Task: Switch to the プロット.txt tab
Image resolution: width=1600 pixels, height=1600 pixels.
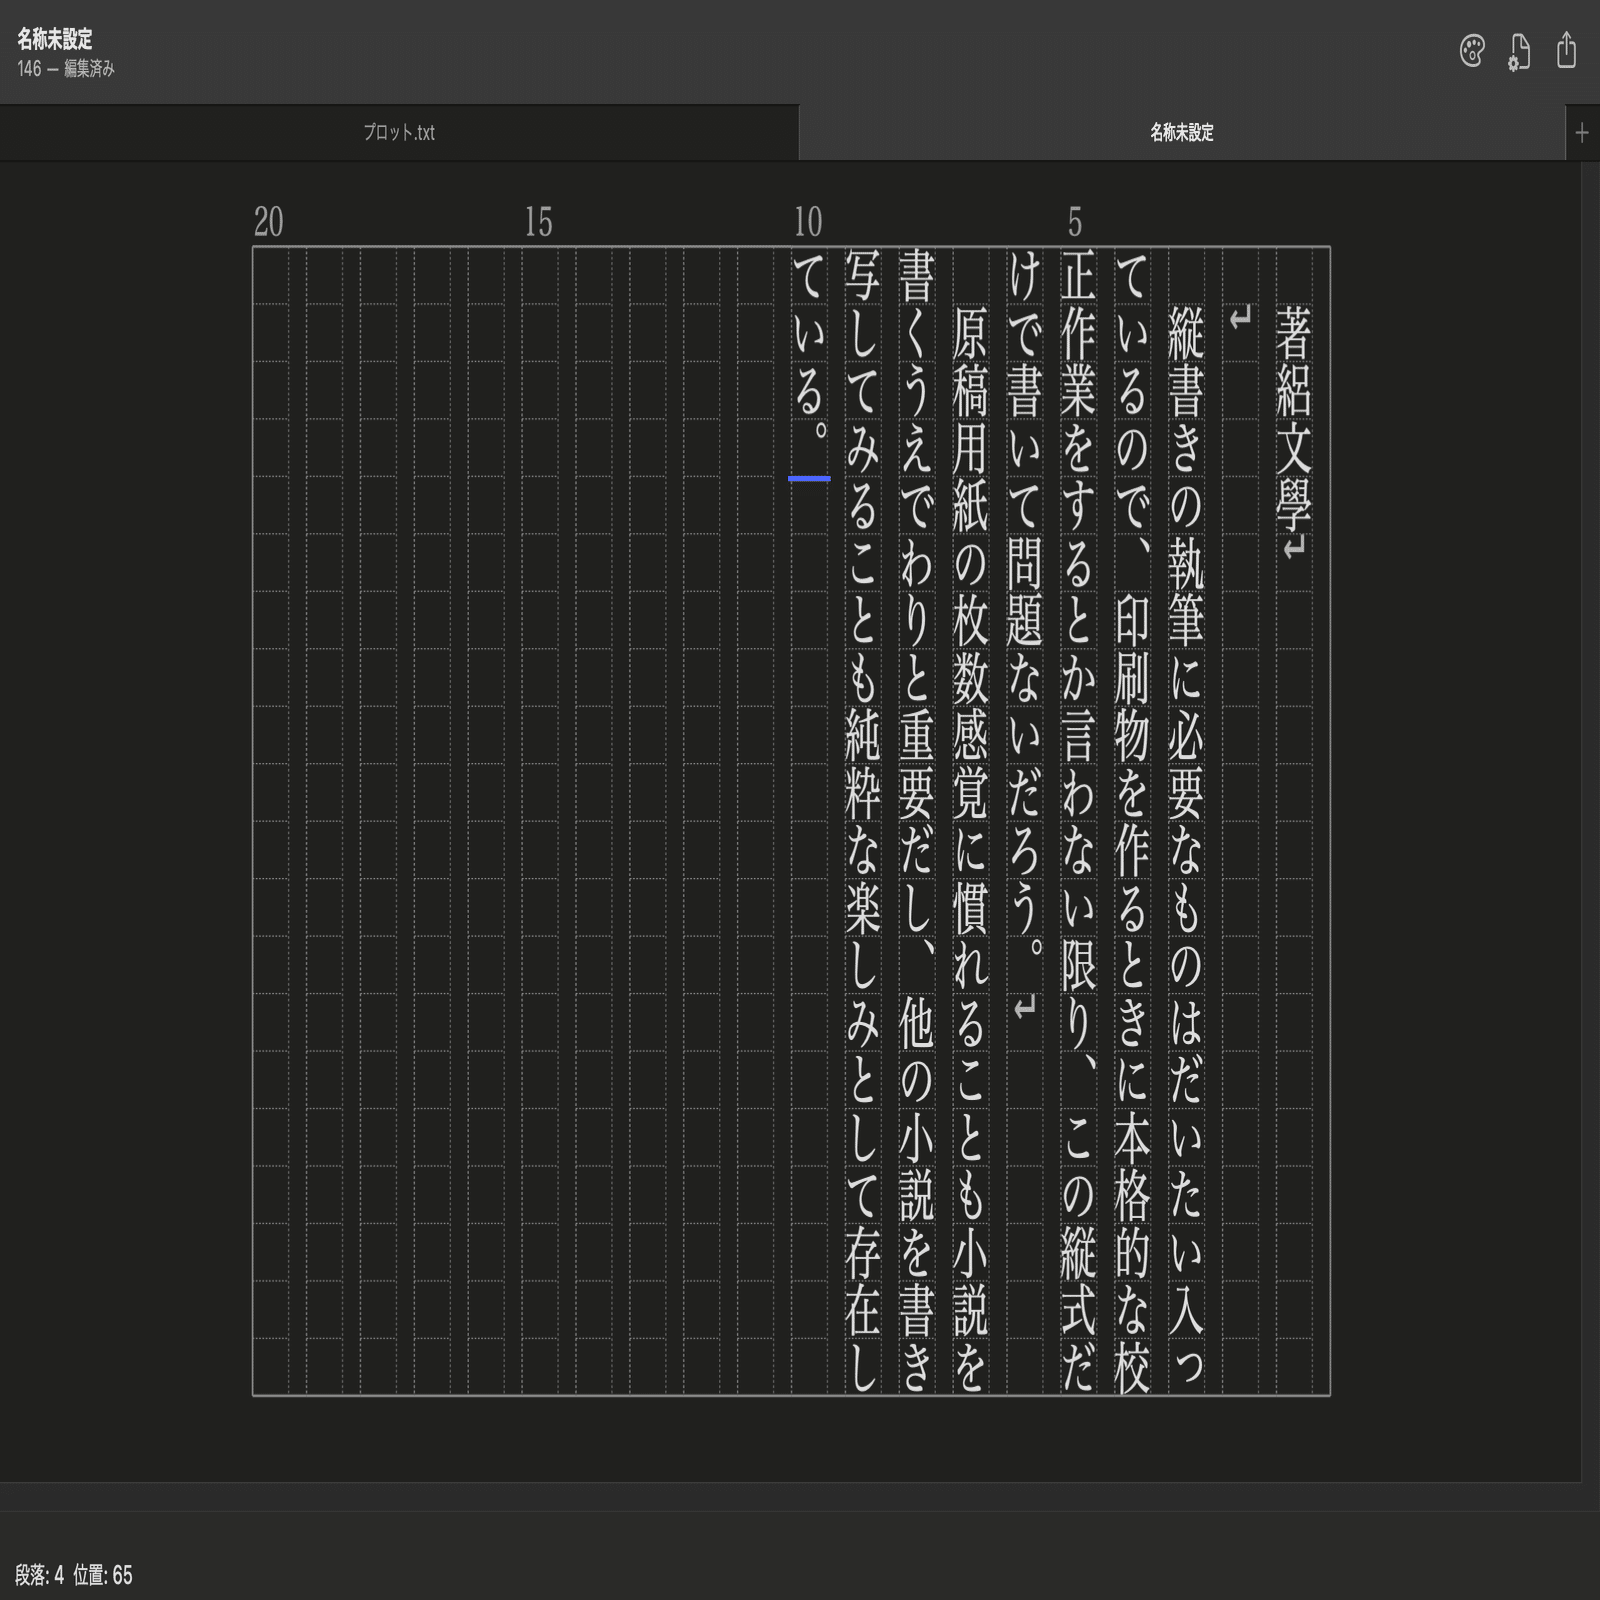Action: click(400, 131)
